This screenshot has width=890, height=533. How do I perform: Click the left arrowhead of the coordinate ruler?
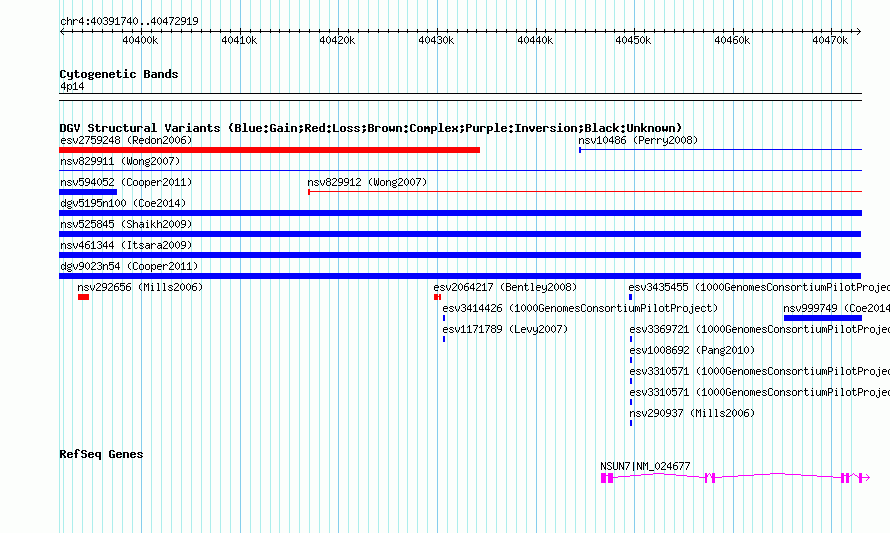pyautogui.click(x=62, y=31)
